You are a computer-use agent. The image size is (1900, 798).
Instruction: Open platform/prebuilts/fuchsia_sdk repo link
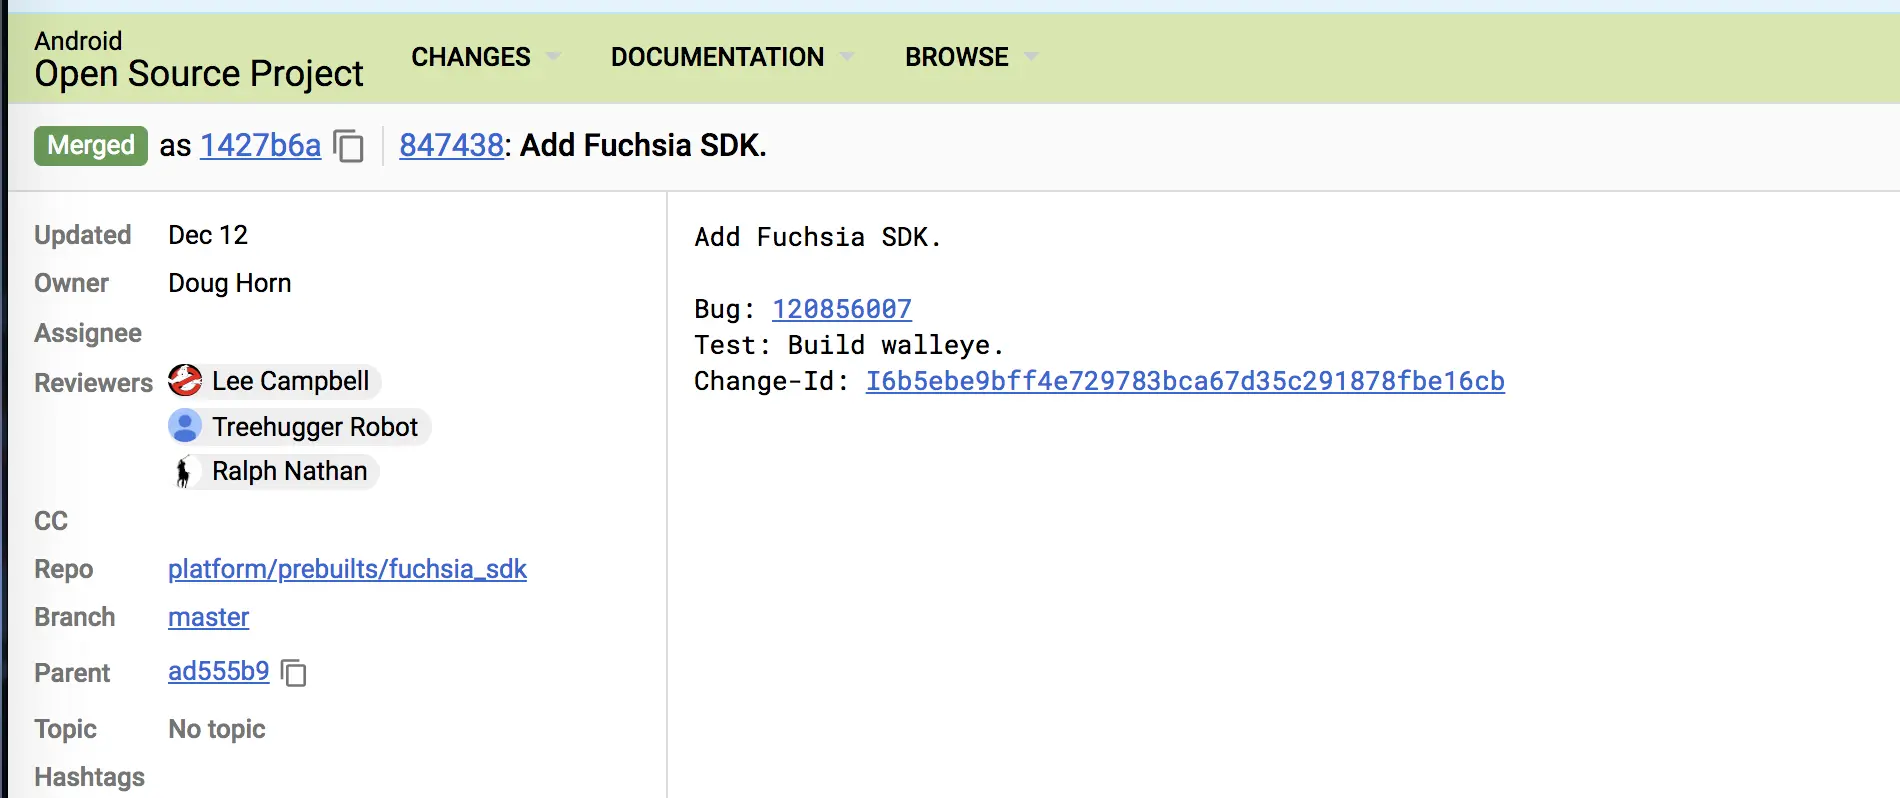347,569
